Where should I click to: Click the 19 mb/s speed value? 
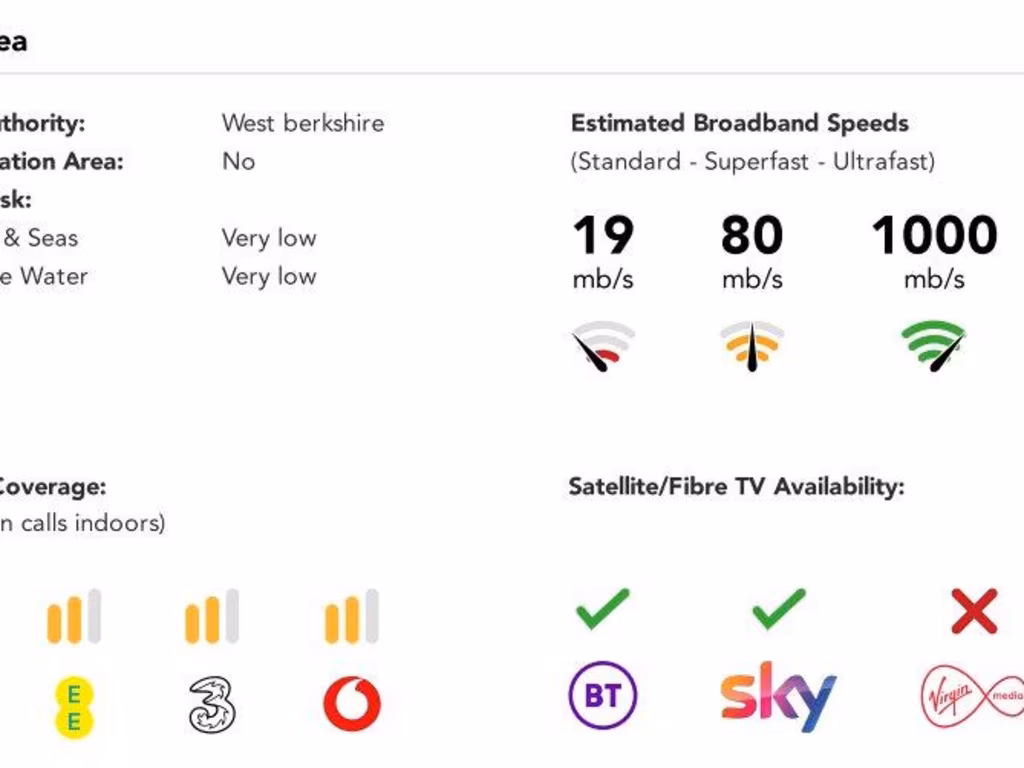point(603,237)
